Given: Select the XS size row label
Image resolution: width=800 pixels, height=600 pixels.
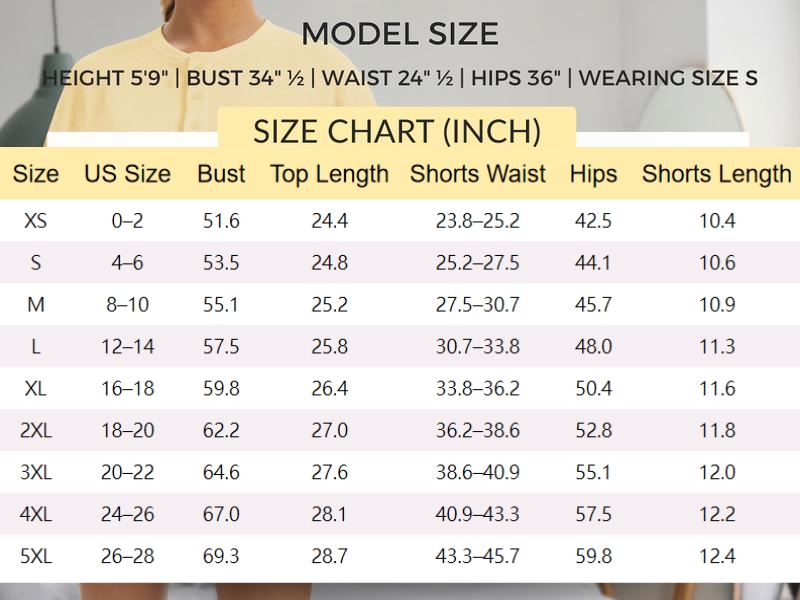Looking at the screenshot, I should [x=35, y=221].
